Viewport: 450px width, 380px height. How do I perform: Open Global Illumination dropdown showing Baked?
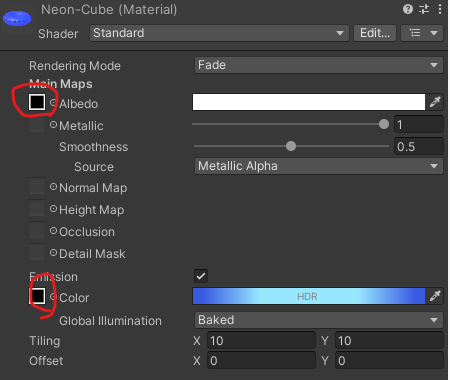319,320
